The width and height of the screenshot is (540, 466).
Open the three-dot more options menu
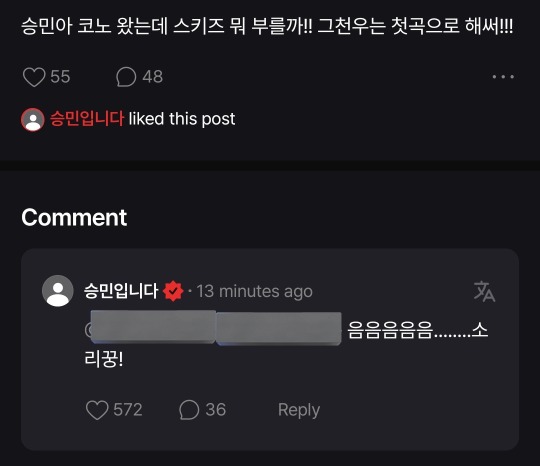(x=503, y=76)
